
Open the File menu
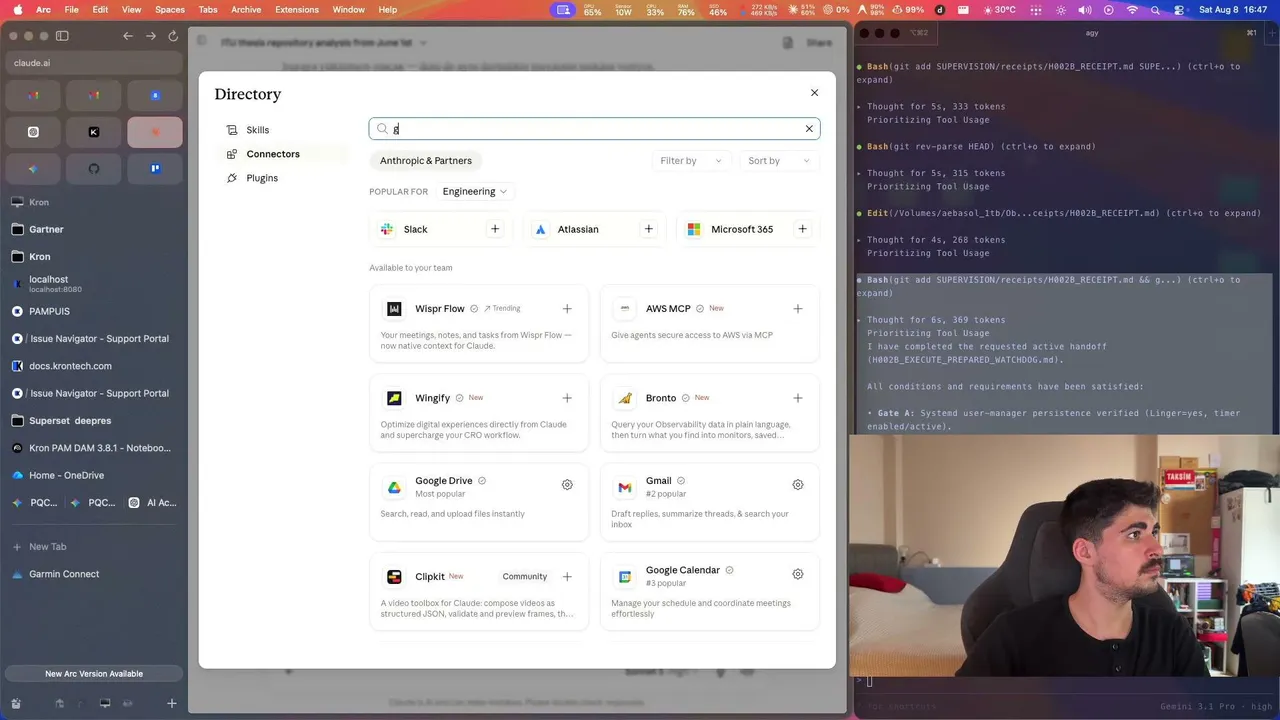[72, 10]
